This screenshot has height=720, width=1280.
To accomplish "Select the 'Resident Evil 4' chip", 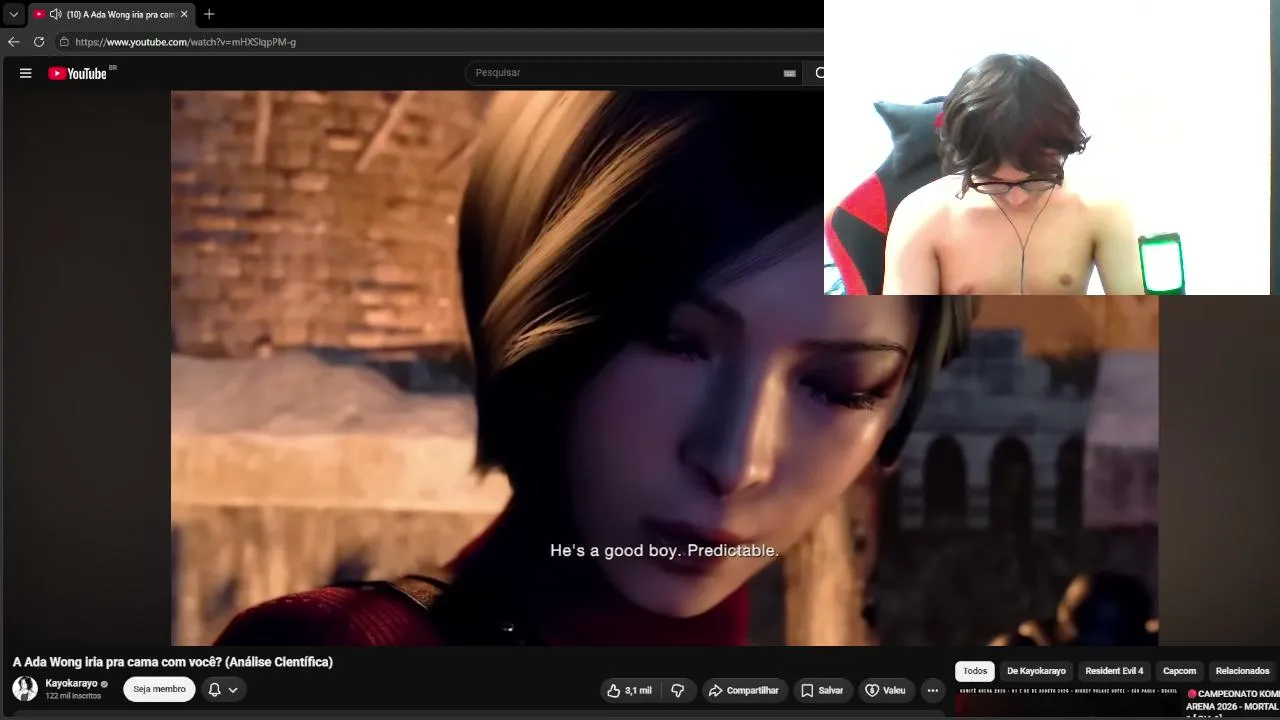I will pos(1114,671).
